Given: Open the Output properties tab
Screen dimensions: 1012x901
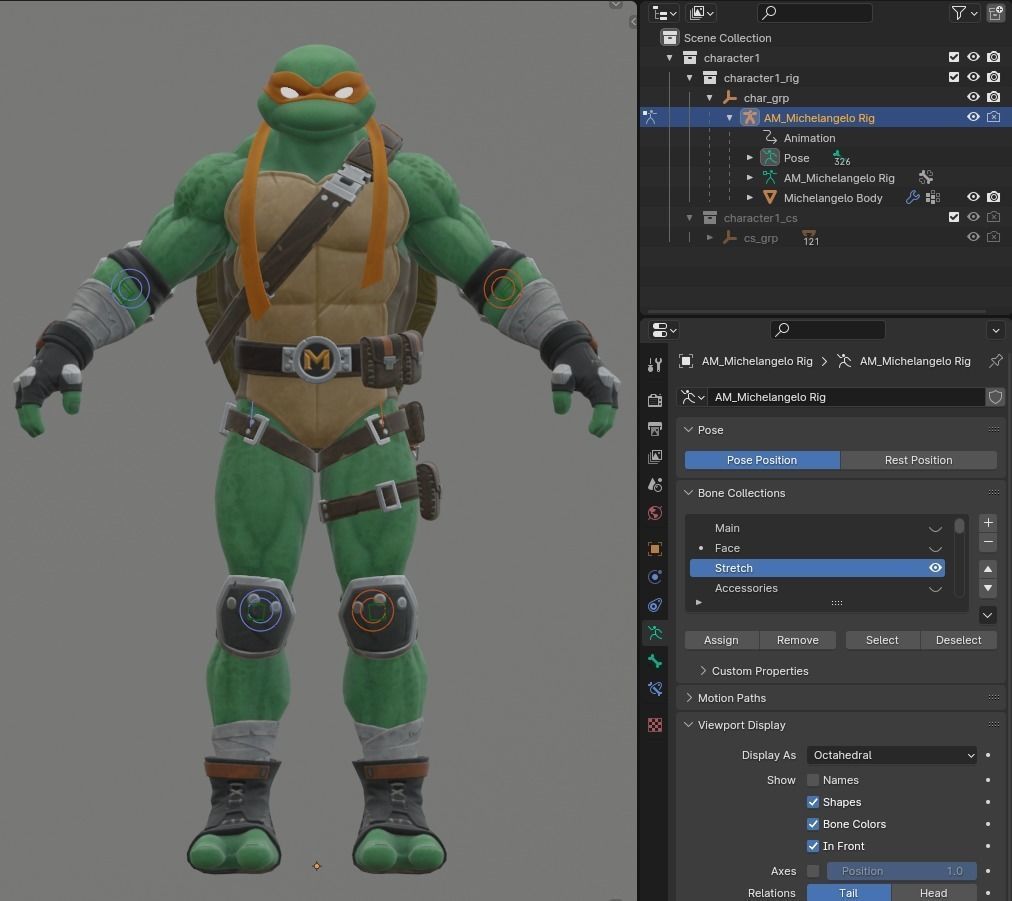Looking at the screenshot, I should coord(654,429).
